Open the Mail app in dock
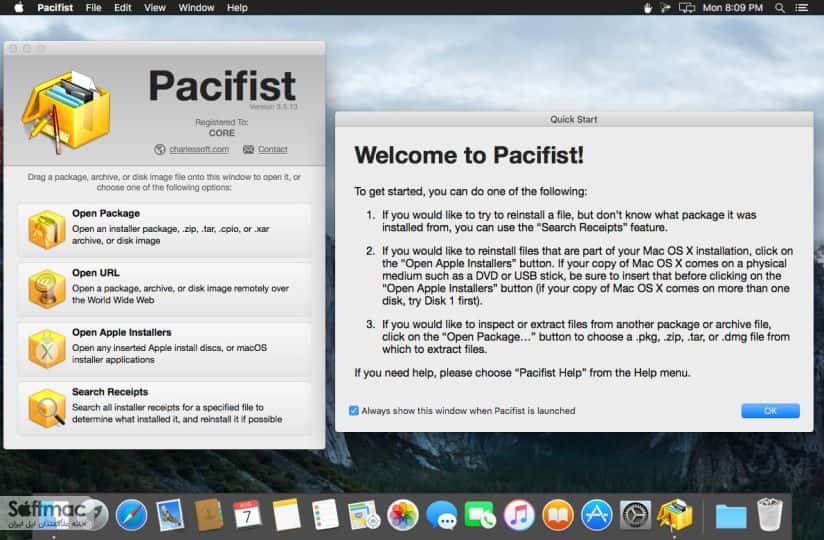The width and height of the screenshot is (824, 540). [170, 515]
